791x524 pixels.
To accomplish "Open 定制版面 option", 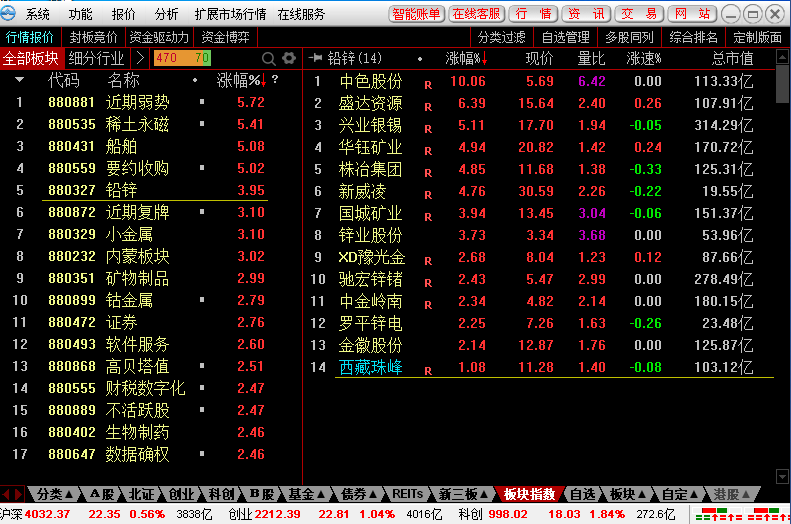I will coord(758,37).
